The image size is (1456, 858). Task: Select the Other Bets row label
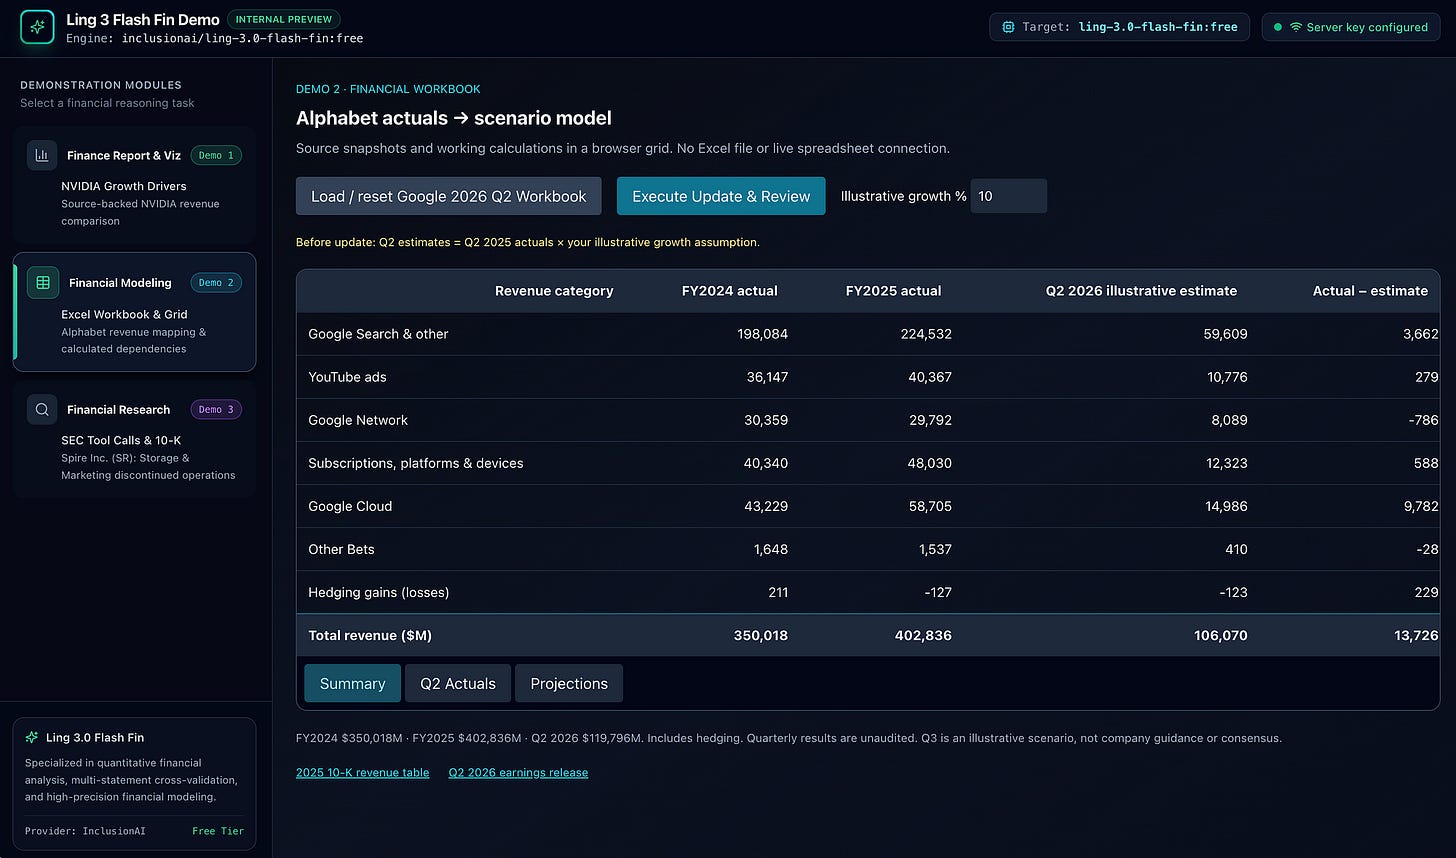(x=341, y=549)
